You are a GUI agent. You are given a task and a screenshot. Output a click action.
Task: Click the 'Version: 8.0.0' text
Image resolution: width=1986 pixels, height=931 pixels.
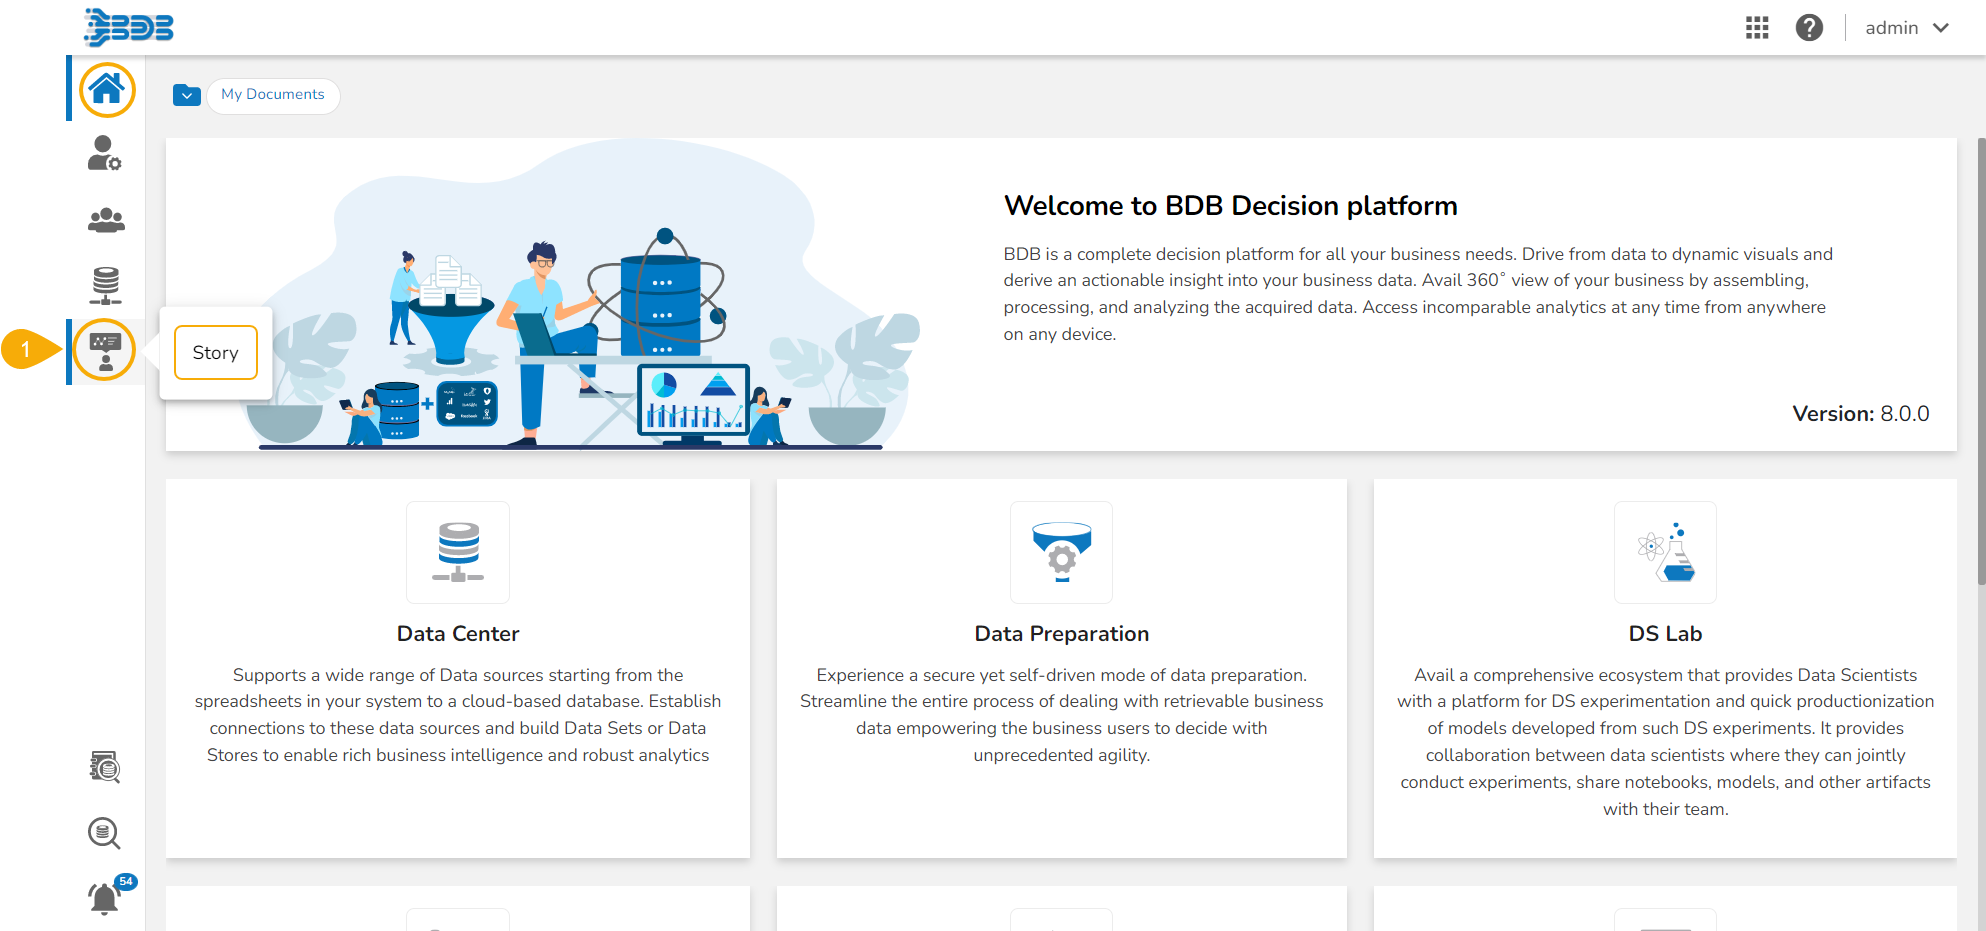click(1861, 414)
